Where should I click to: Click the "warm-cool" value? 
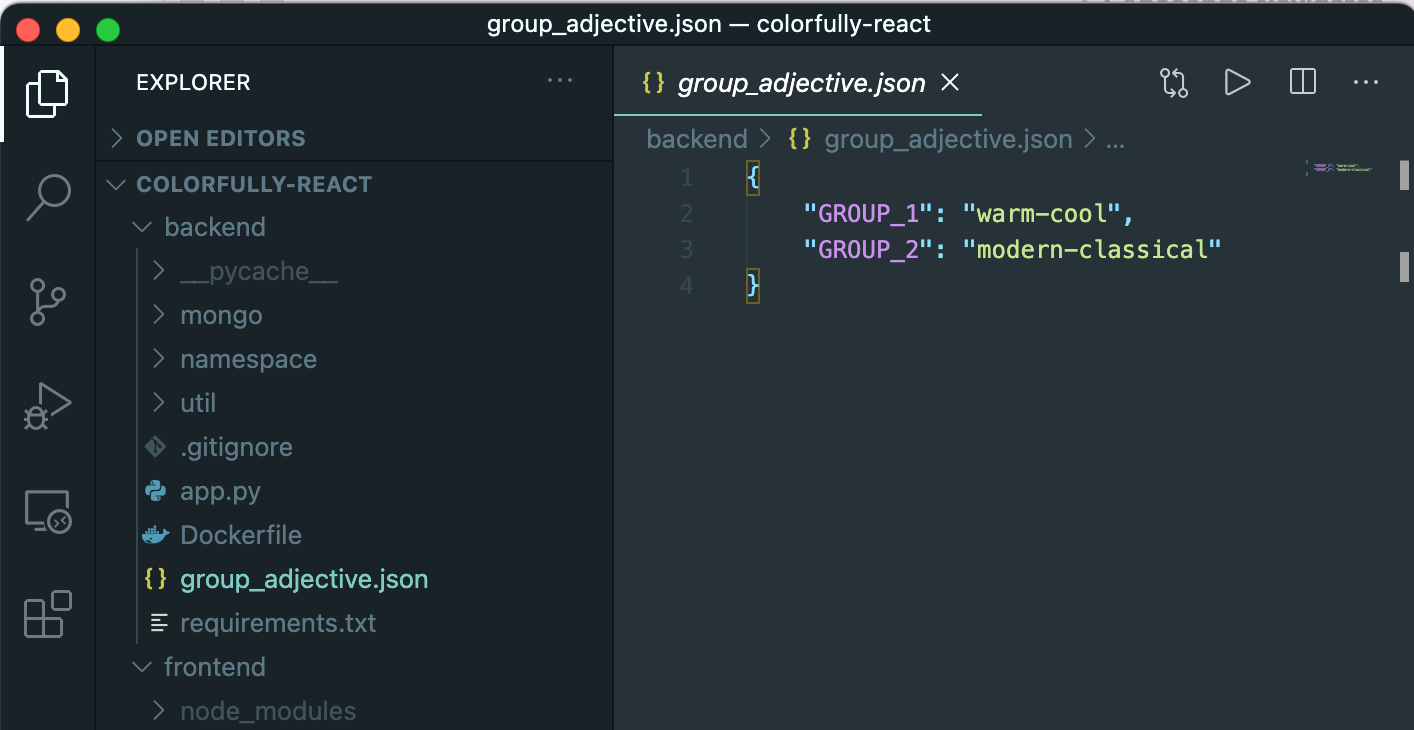tap(1042, 213)
